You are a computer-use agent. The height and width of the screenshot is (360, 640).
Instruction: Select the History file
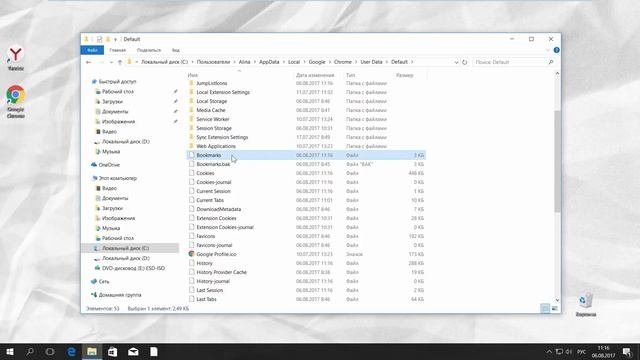pos(204,263)
